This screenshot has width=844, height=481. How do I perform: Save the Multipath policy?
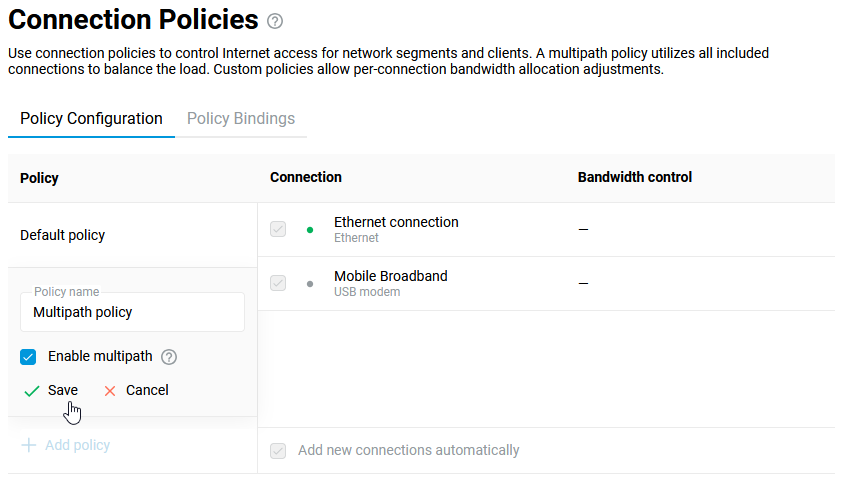52,391
